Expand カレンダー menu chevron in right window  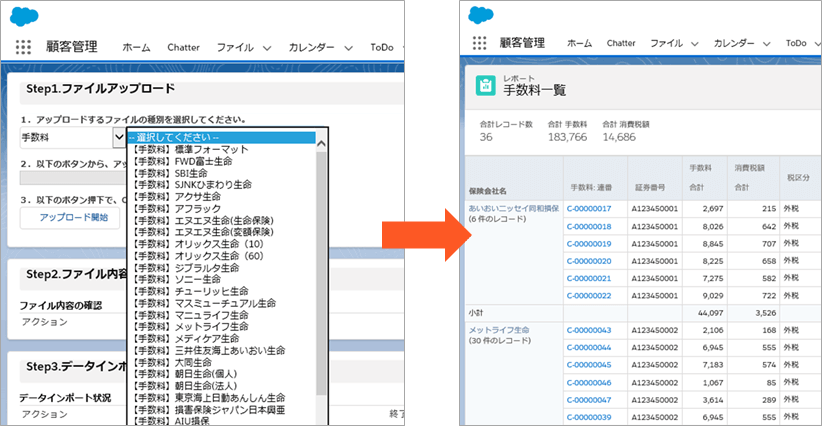(x=766, y=44)
